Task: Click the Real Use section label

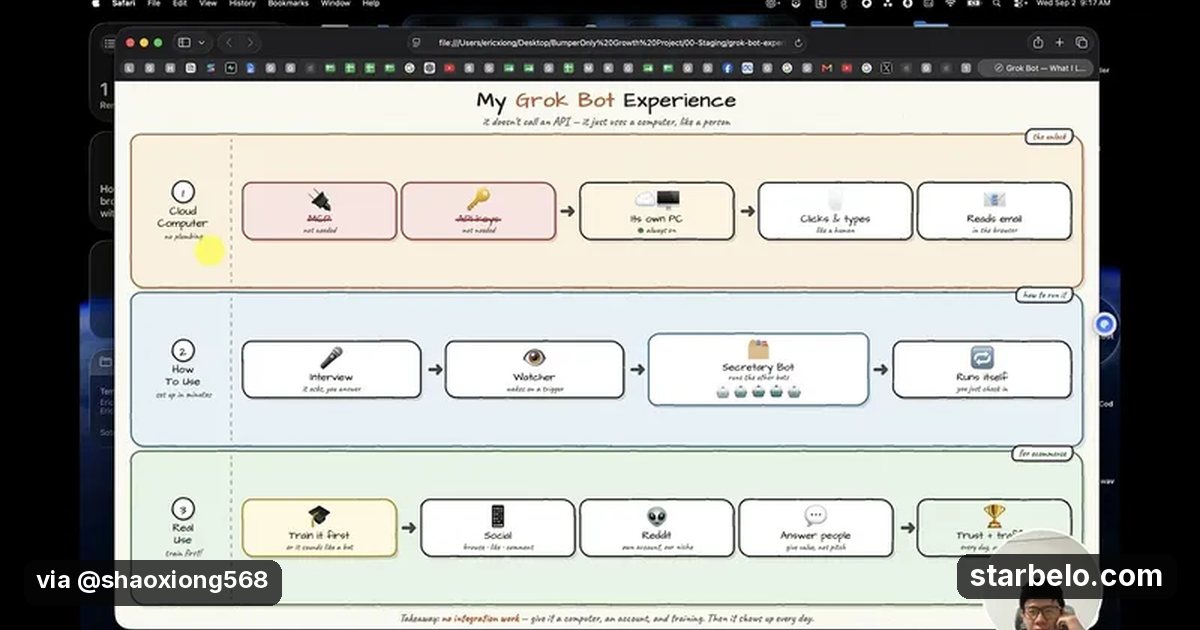Action: coord(182,533)
